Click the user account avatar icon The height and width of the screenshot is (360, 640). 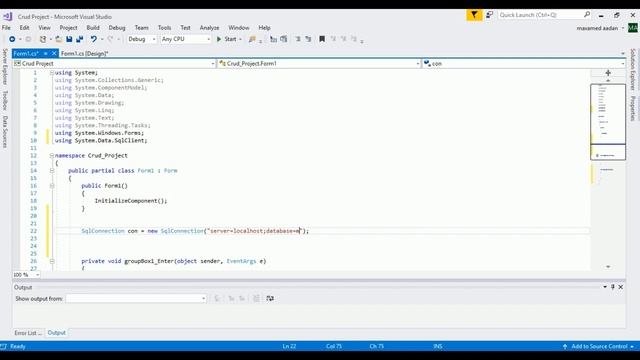(633, 28)
